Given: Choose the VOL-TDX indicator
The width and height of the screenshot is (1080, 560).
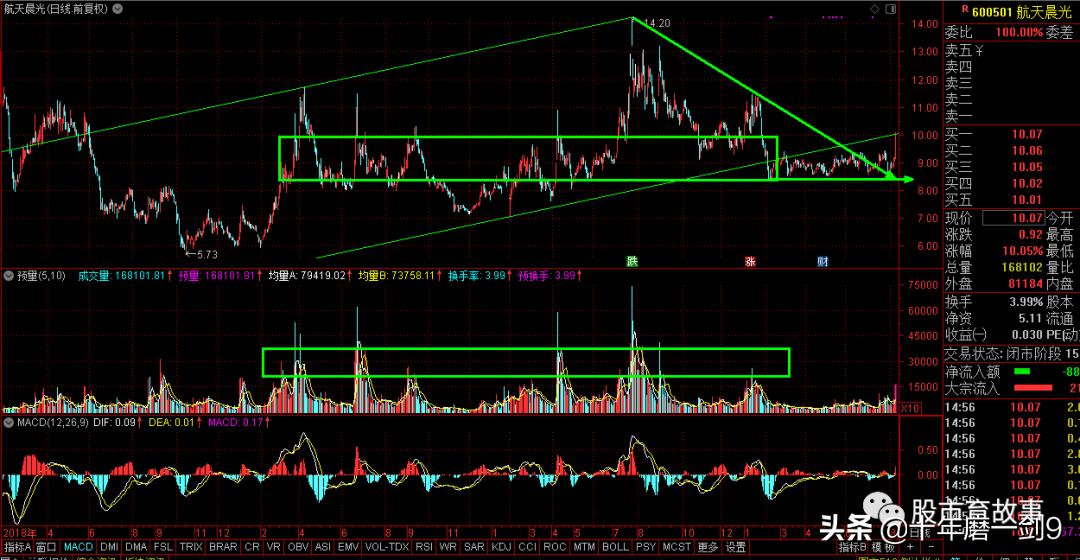Looking at the screenshot, I should pos(387,547).
